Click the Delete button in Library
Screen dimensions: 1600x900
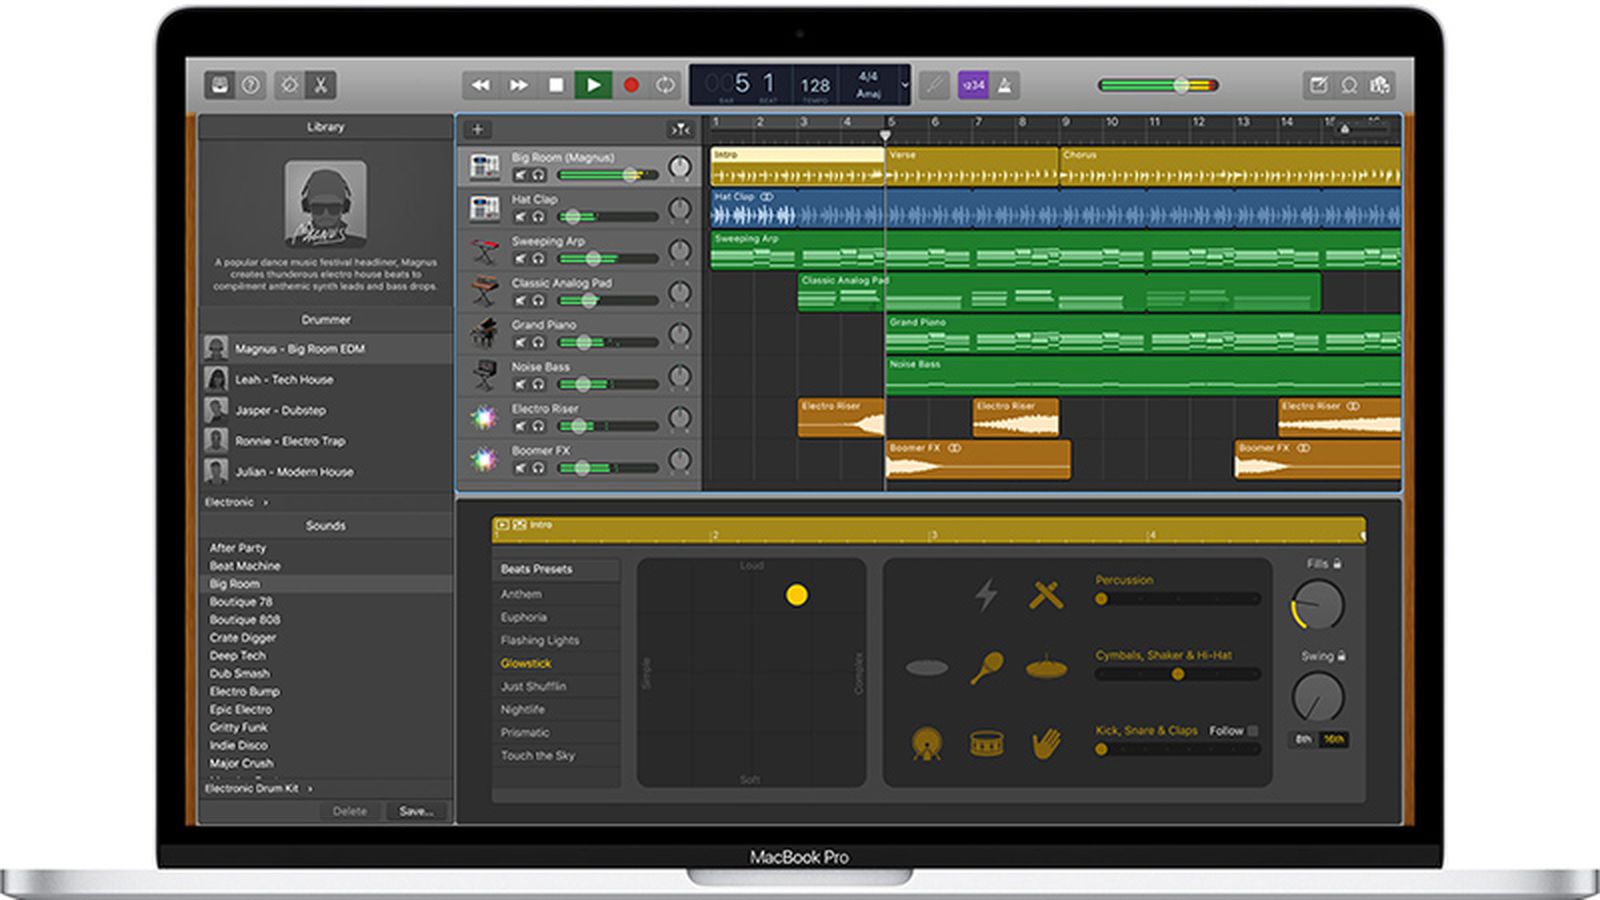click(x=350, y=811)
